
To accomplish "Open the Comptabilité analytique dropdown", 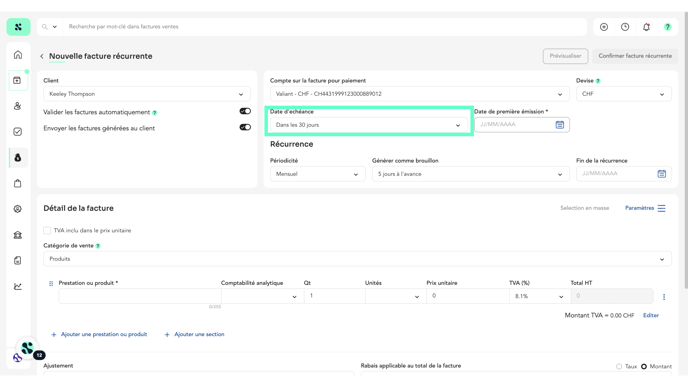I will point(262,296).
